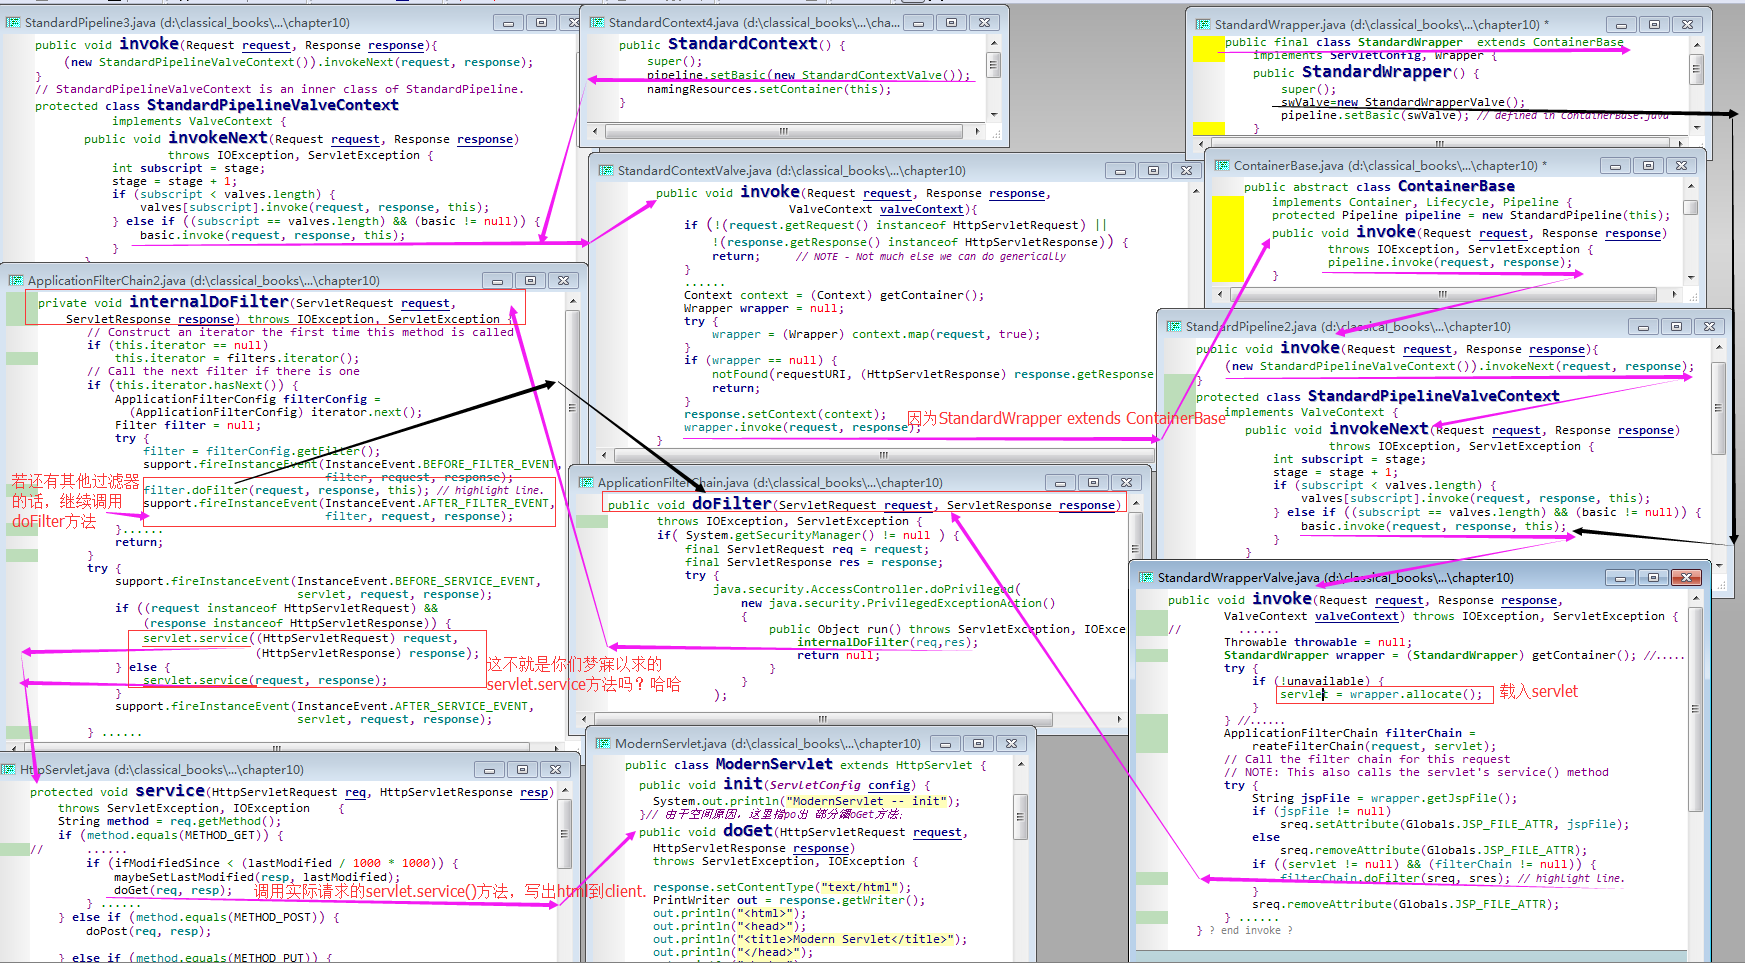Maximize the StandardWrapperValve.java window

click(1654, 577)
